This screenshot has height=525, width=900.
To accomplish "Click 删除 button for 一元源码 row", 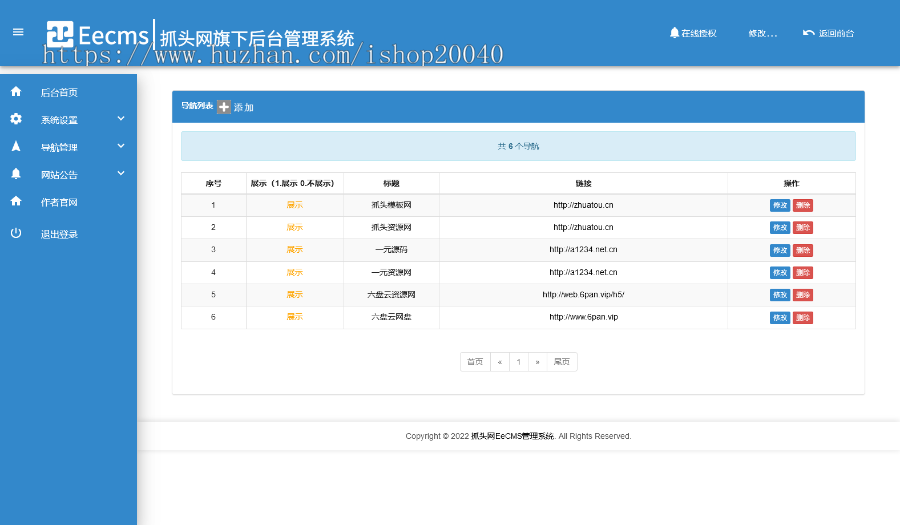I will (x=802, y=250).
